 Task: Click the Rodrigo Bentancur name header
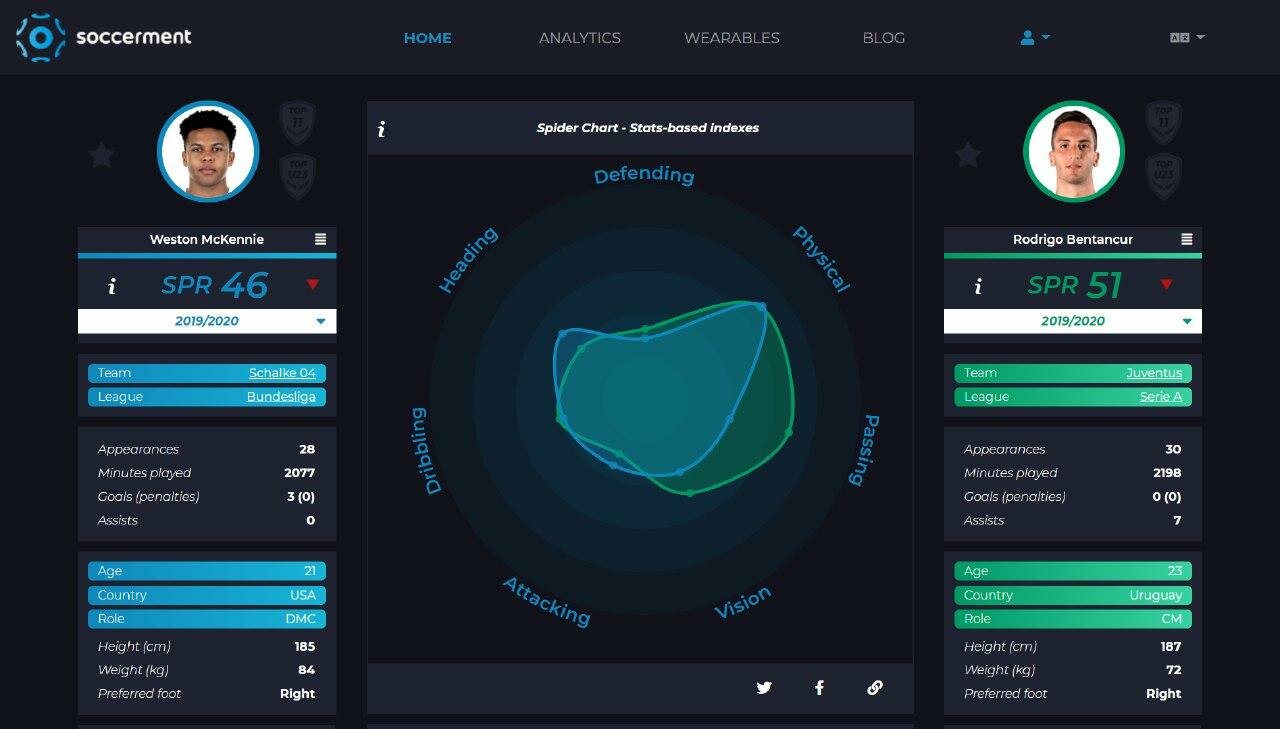tap(1073, 240)
